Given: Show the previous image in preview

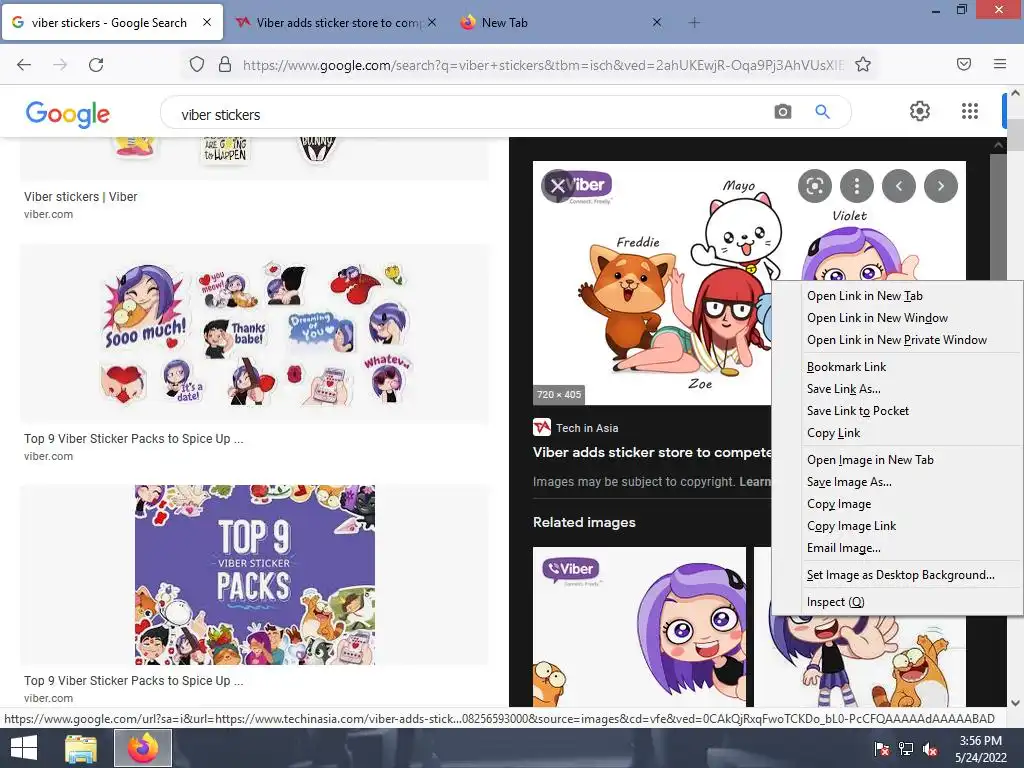Looking at the screenshot, I should click(x=899, y=186).
